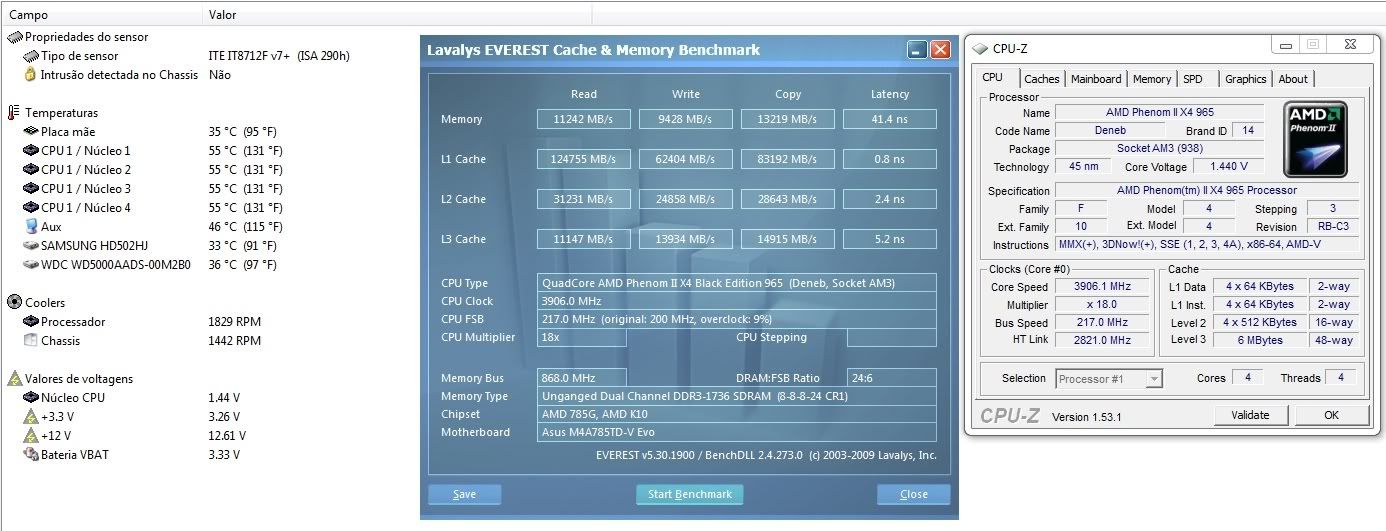Click the Level 3 cache field 6 MBytes
The width and height of the screenshot is (1386, 531).
tap(1259, 340)
